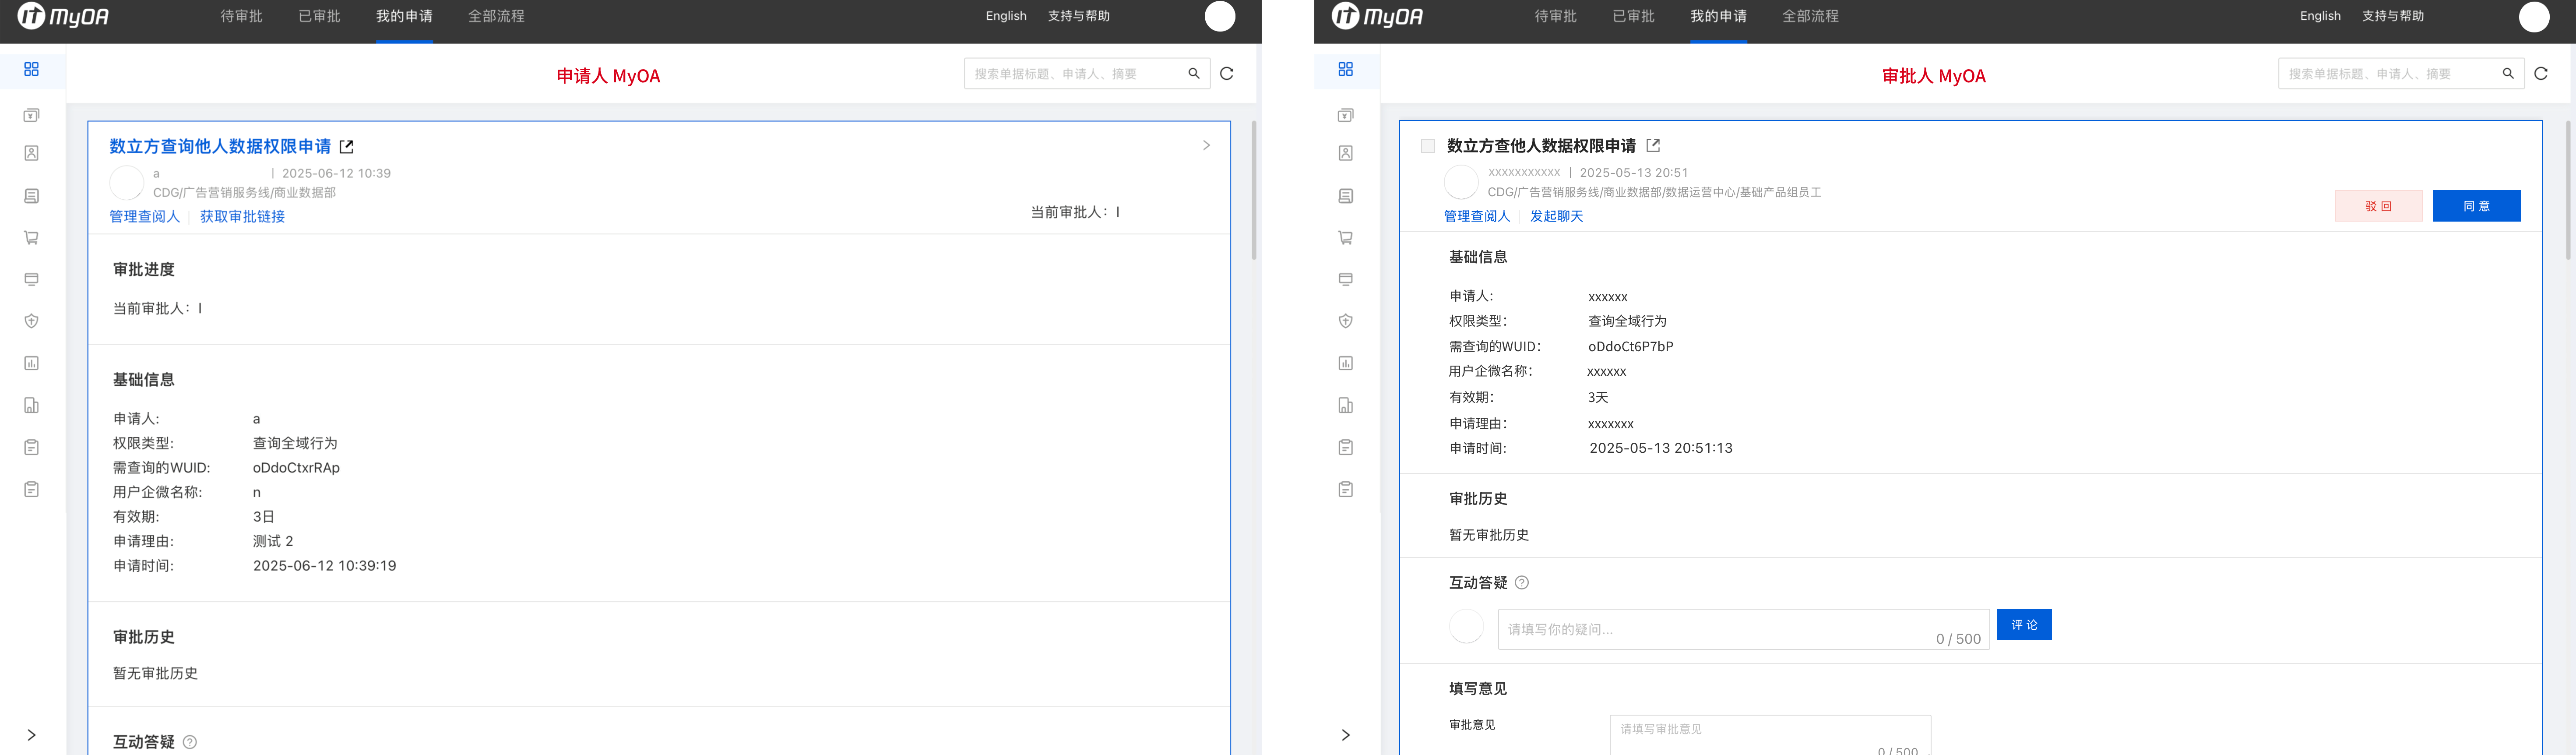Click refresh icon next to search in 审批人 MyOA window
Image resolution: width=2576 pixels, height=755 pixels.
click(x=2540, y=73)
